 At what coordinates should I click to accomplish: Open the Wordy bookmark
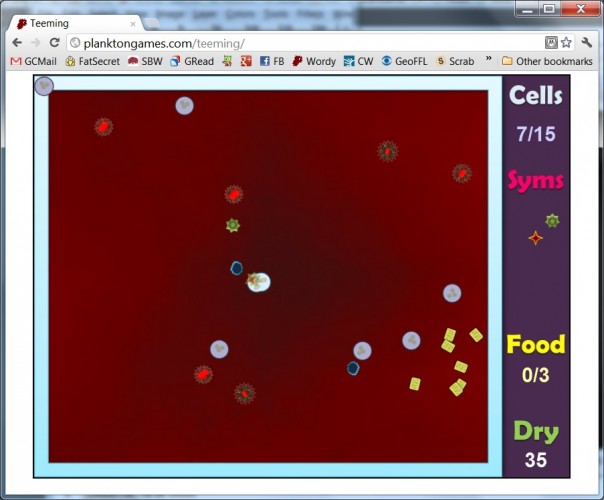[314, 61]
